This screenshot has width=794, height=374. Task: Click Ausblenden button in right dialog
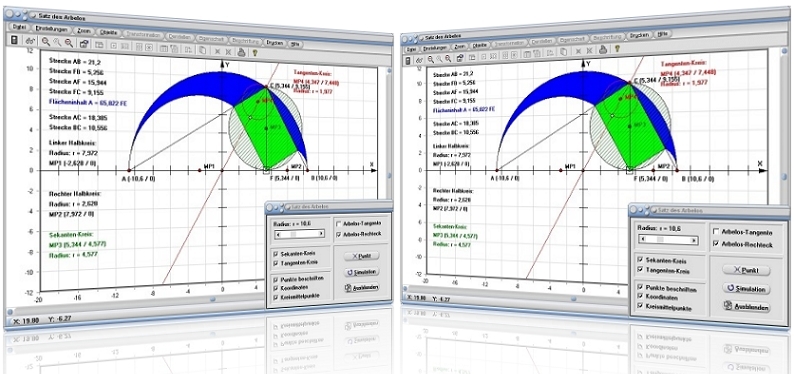[746, 307]
